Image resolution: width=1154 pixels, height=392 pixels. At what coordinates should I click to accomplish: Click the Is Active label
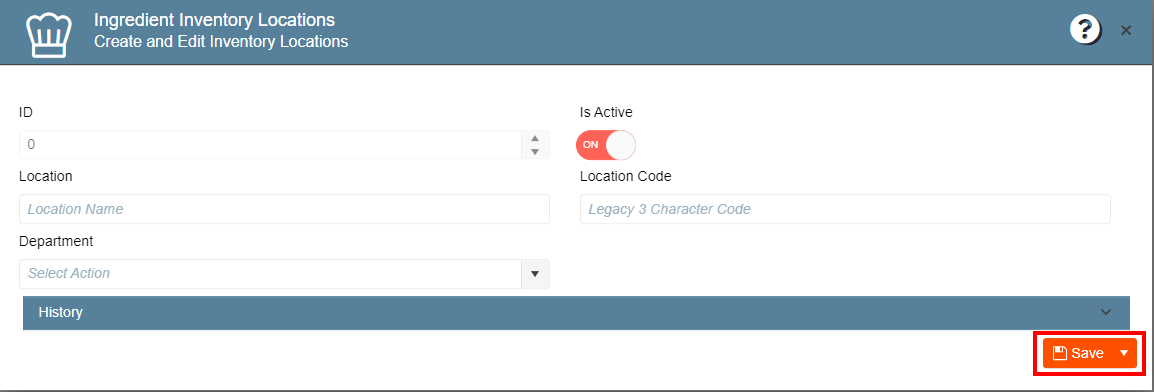pyautogui.click(x=606, y=113)
